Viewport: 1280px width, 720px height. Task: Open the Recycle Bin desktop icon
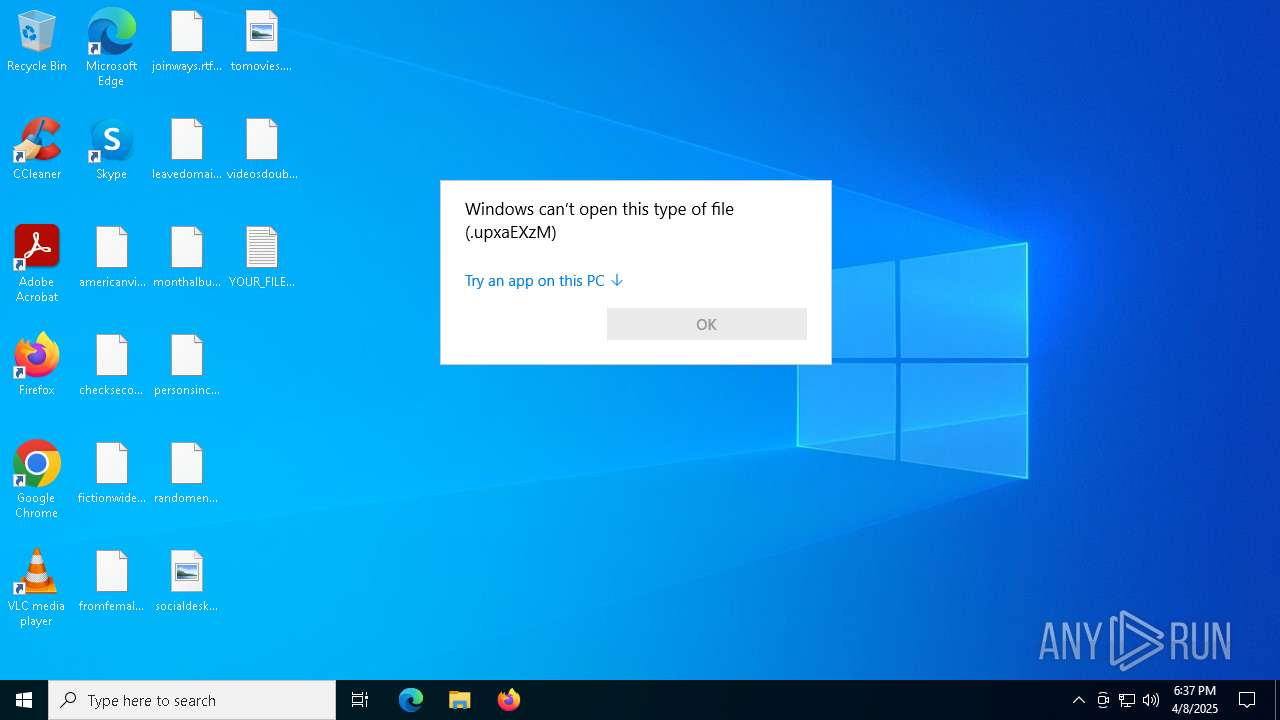[37, 42]
